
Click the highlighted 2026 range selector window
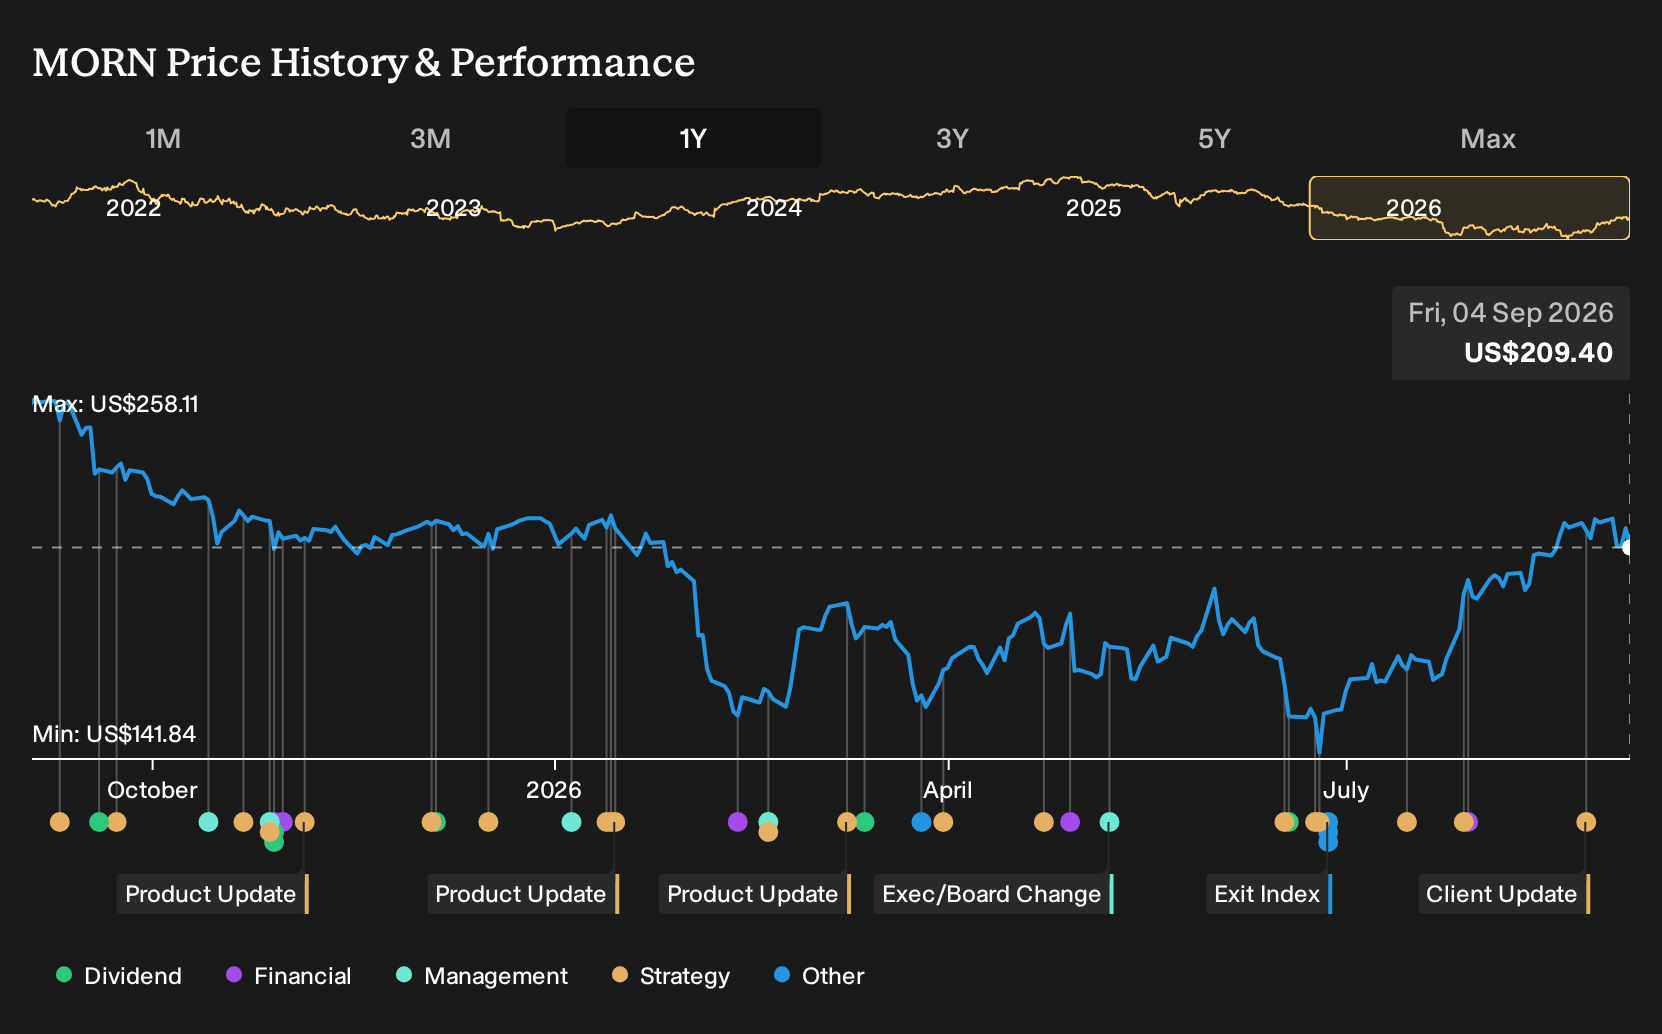click(x=1469, y=208)
